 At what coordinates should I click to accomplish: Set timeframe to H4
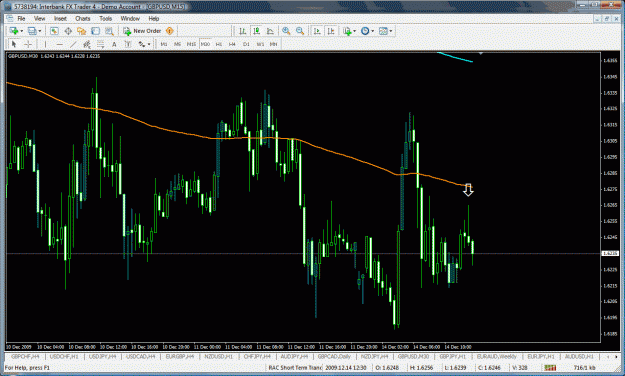click(x=232, y=44)
